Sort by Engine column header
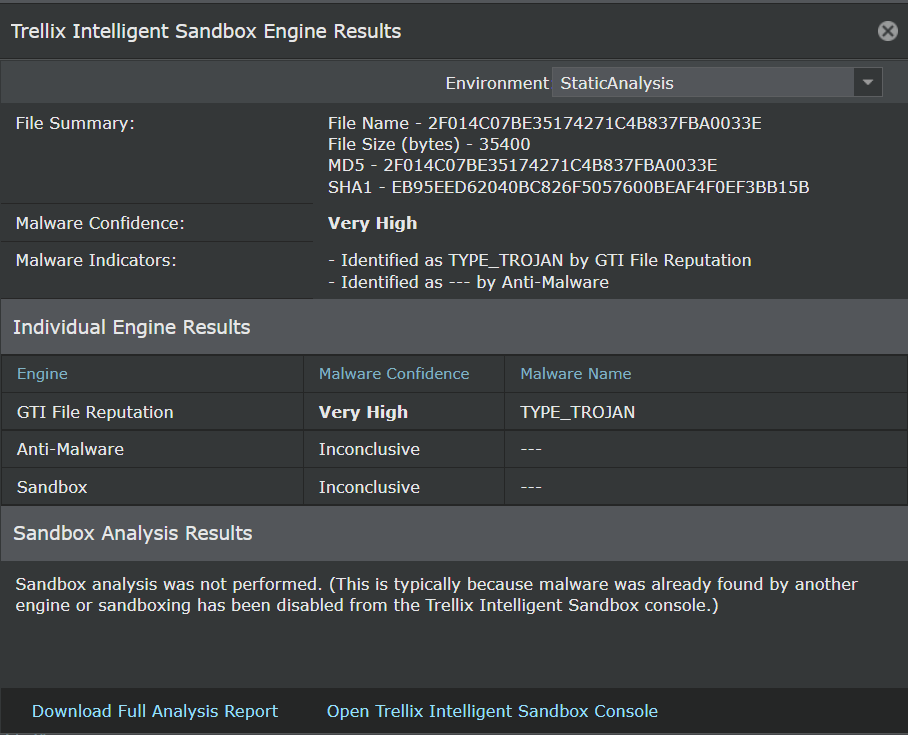908x735 pixels. click(x=42, y=374)
